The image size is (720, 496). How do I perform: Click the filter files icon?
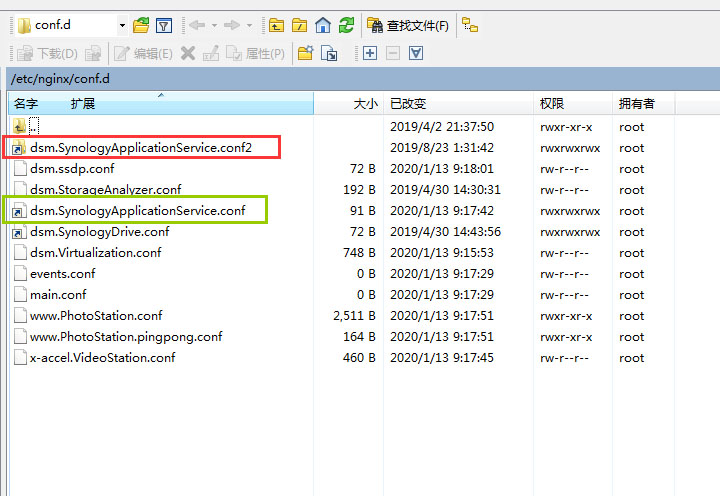click(x=164, y=25)
